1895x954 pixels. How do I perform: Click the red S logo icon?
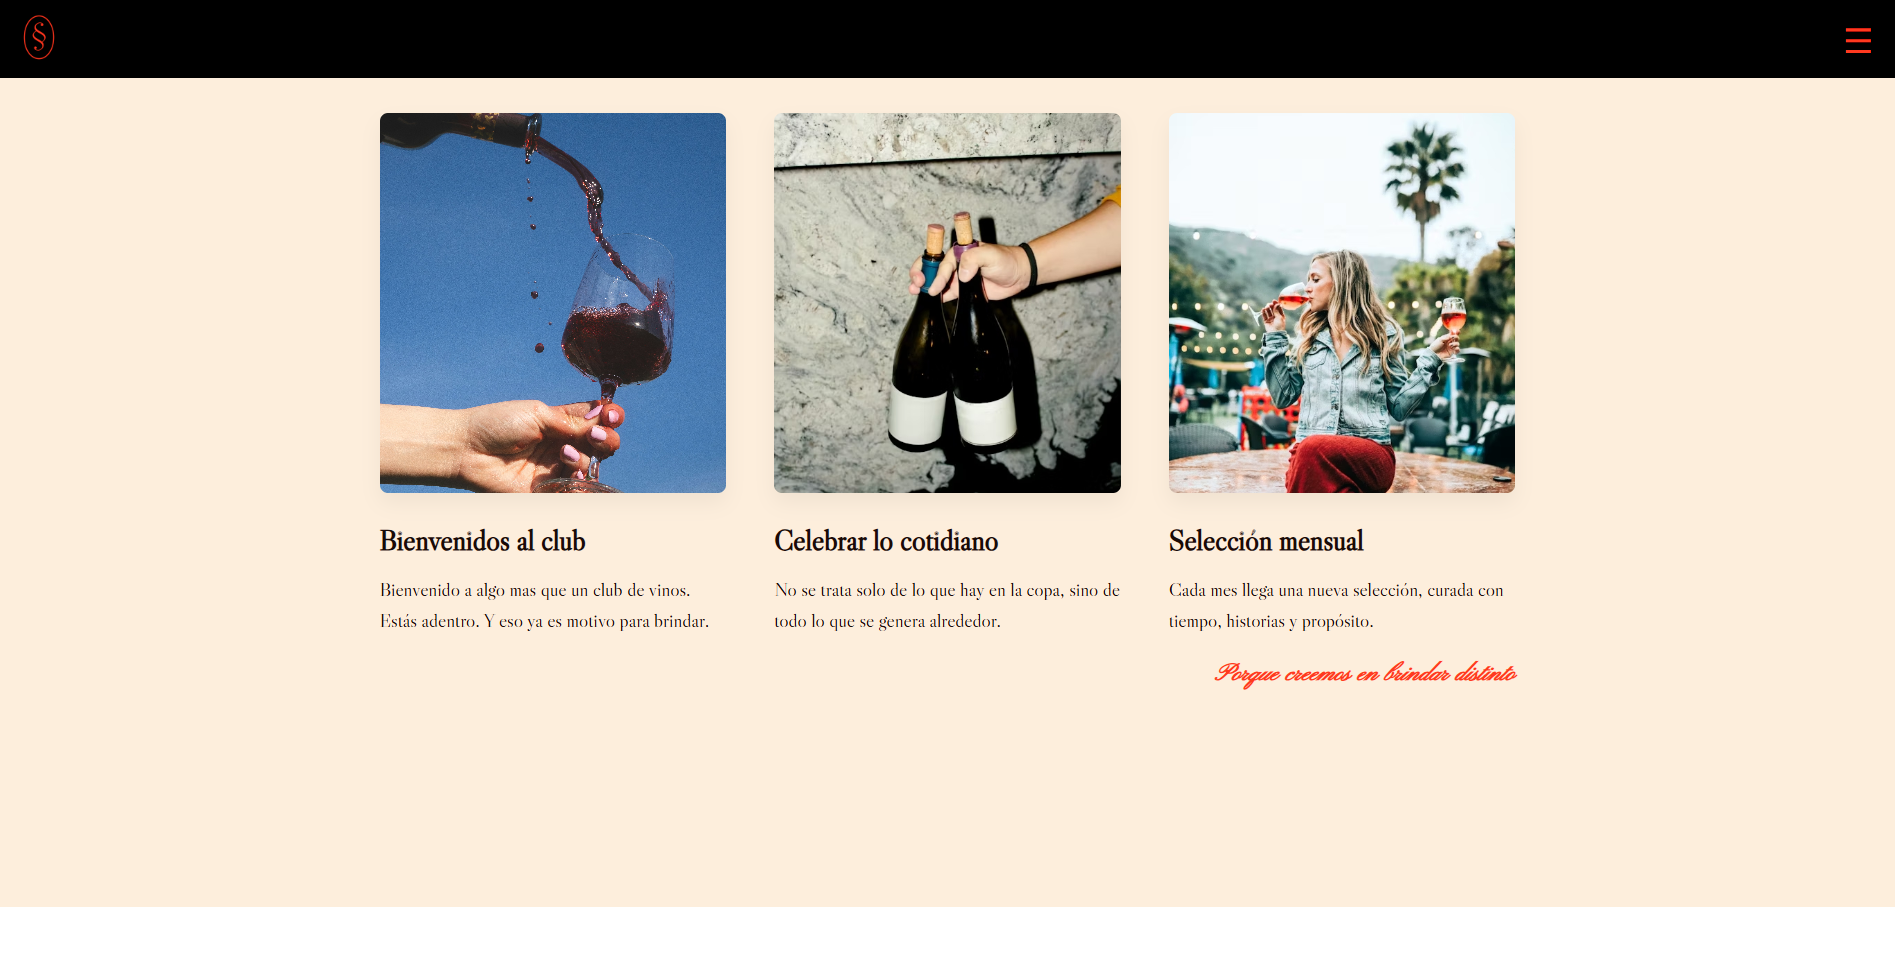click(39, 38)
